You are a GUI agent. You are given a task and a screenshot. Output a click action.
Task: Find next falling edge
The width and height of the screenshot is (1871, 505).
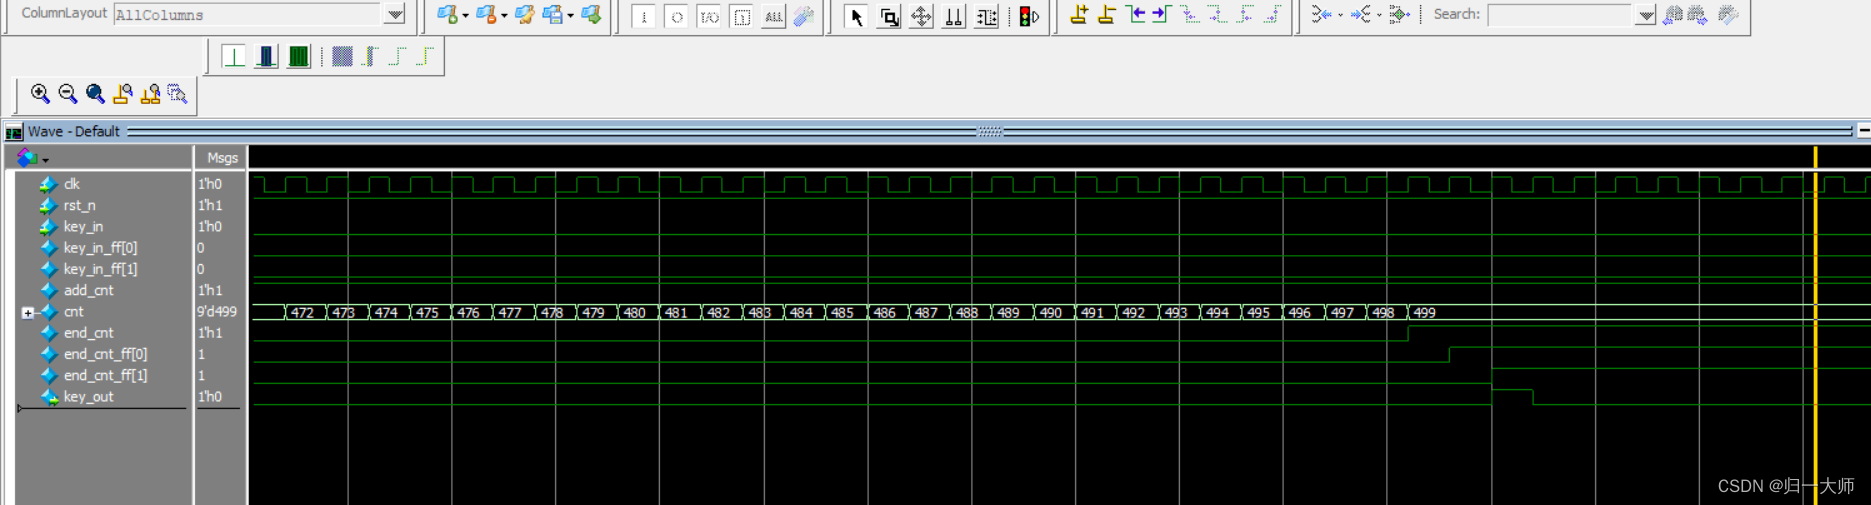[x=1217, y=15]
